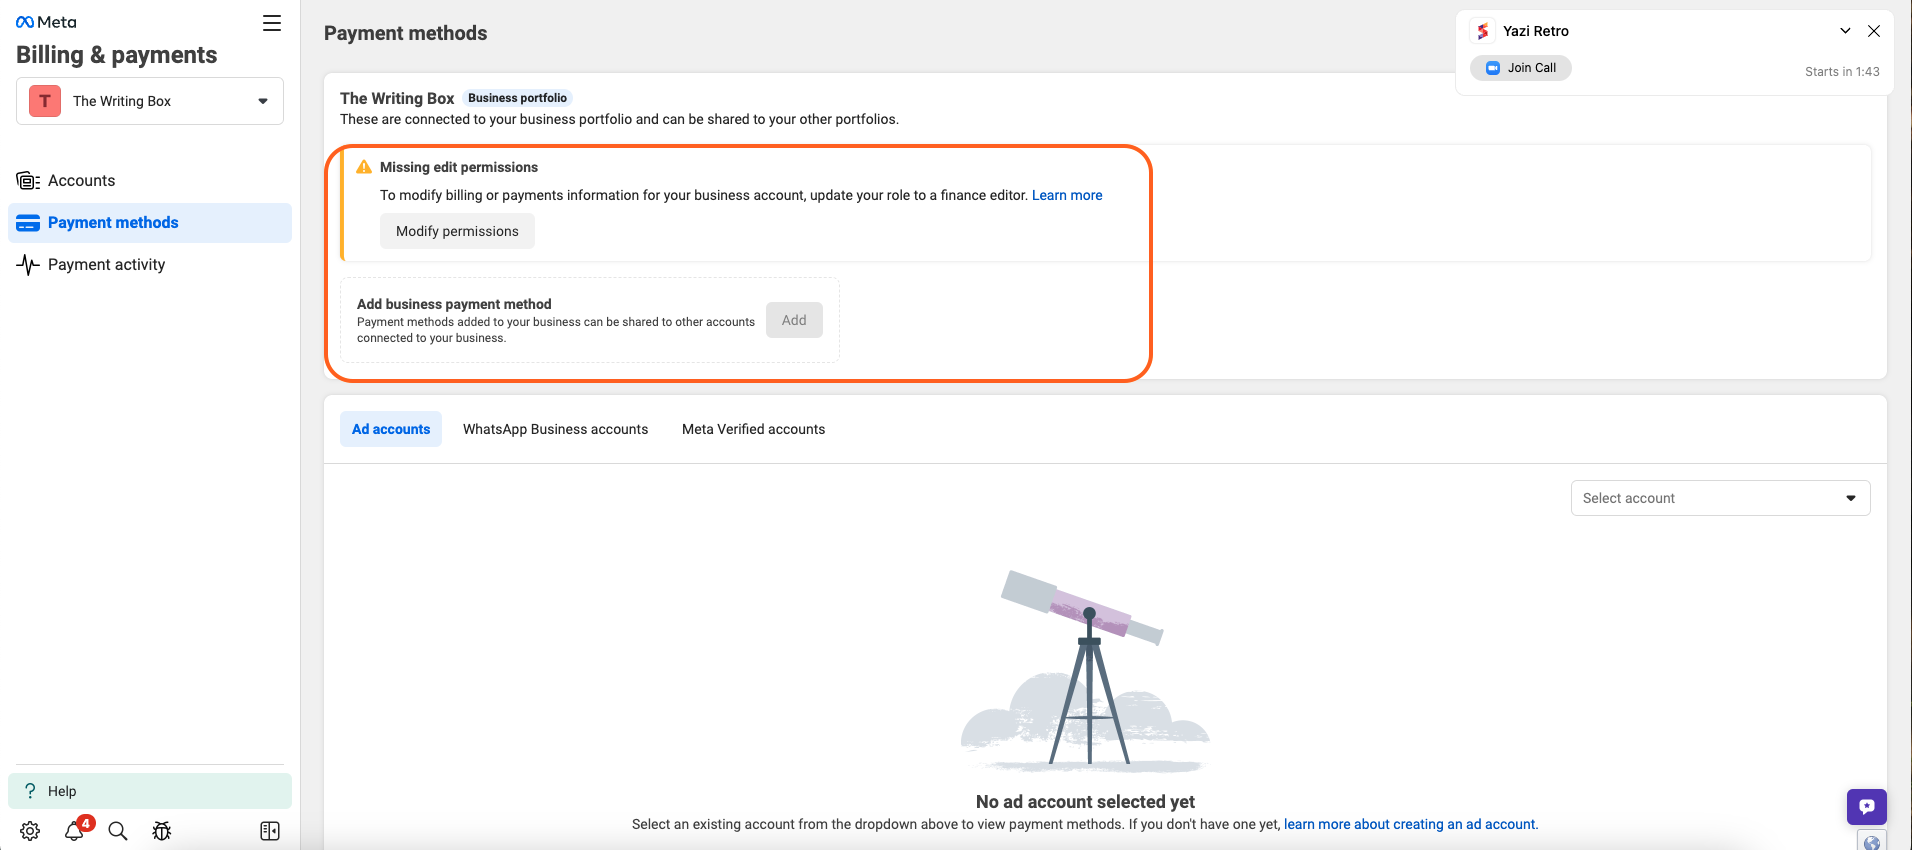Open settings gear in bottom toolbar
This screenshot has width=1912, height=850.
(30, 831)
